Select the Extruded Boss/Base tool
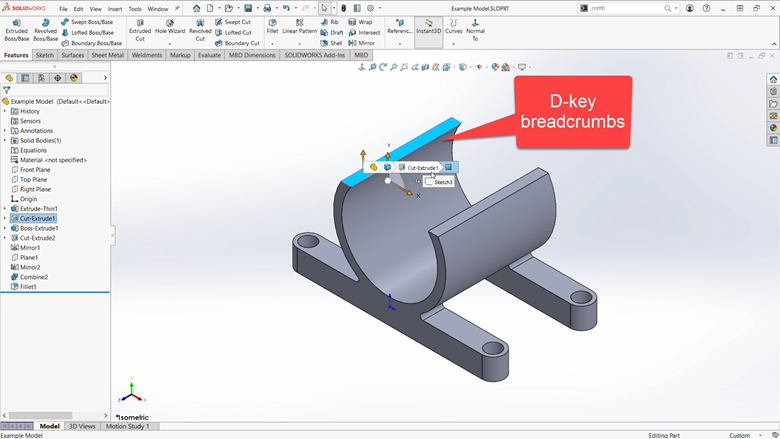The image size is (780, 439). coord(16,30)
